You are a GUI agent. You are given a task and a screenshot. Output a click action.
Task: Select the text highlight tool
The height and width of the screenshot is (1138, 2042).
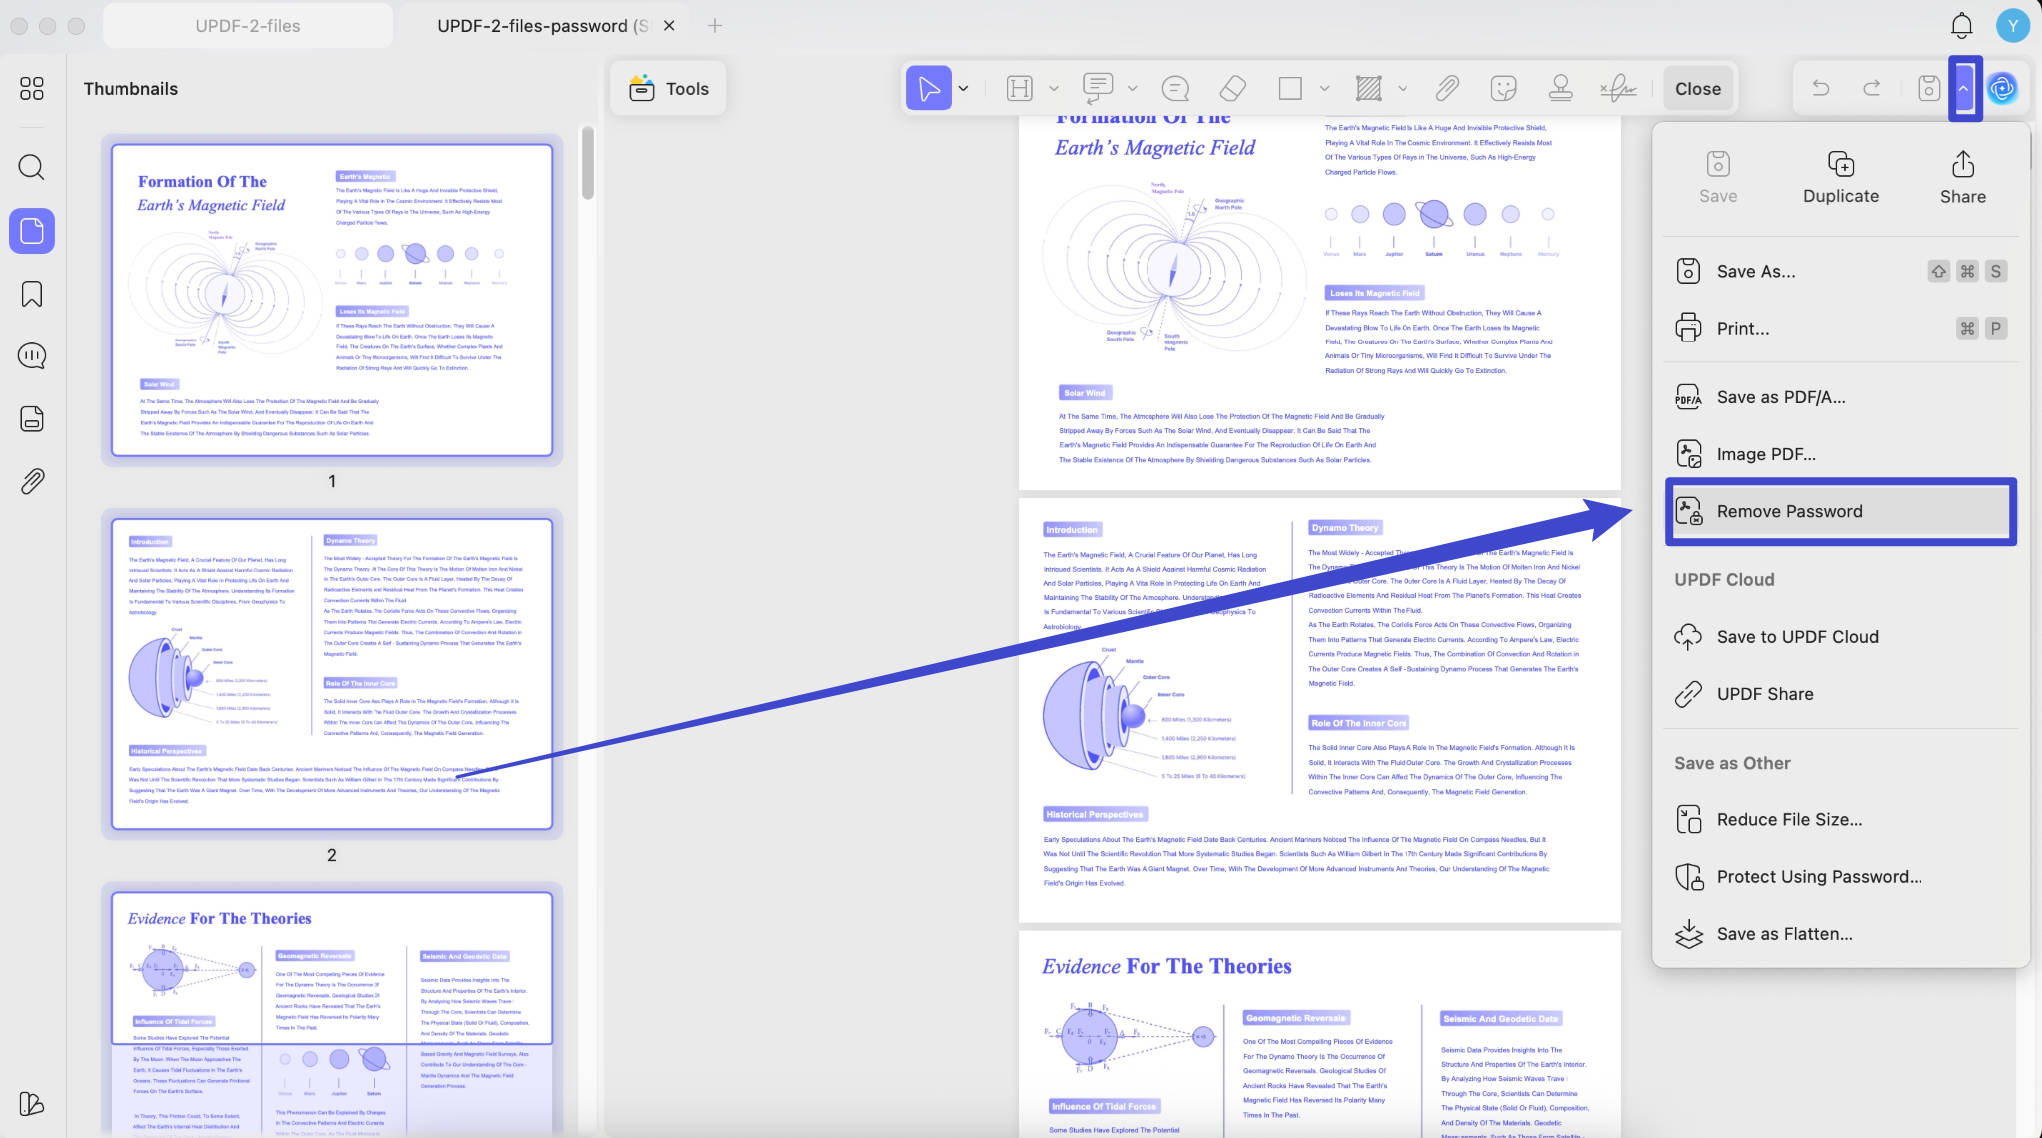pos(1019,88)
